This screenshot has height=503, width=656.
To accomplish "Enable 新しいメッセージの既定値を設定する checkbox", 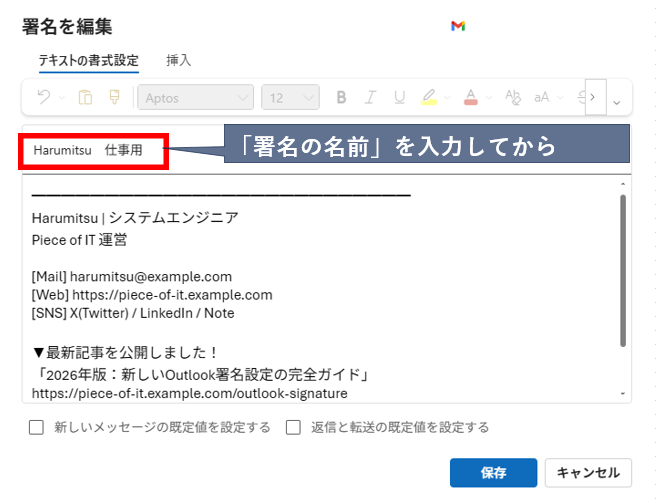I will [37, 427].
